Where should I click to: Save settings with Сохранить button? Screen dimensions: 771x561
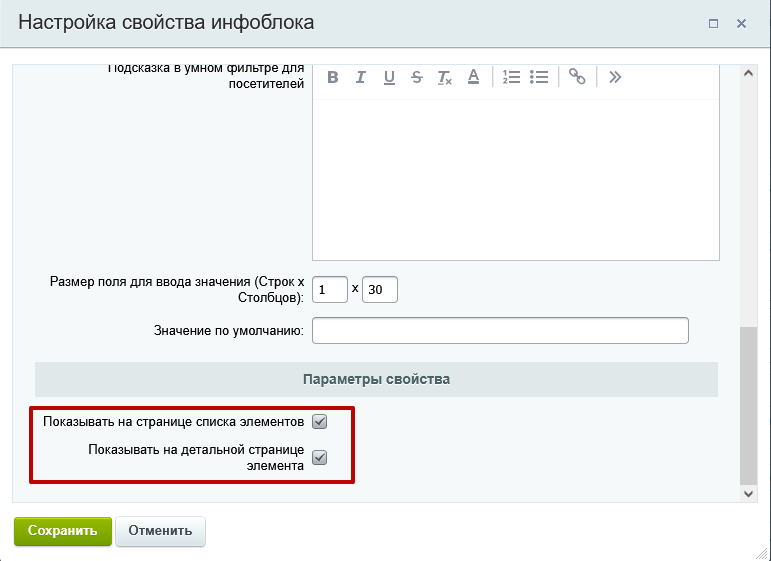pyautogui.click(x=63, y=531)
